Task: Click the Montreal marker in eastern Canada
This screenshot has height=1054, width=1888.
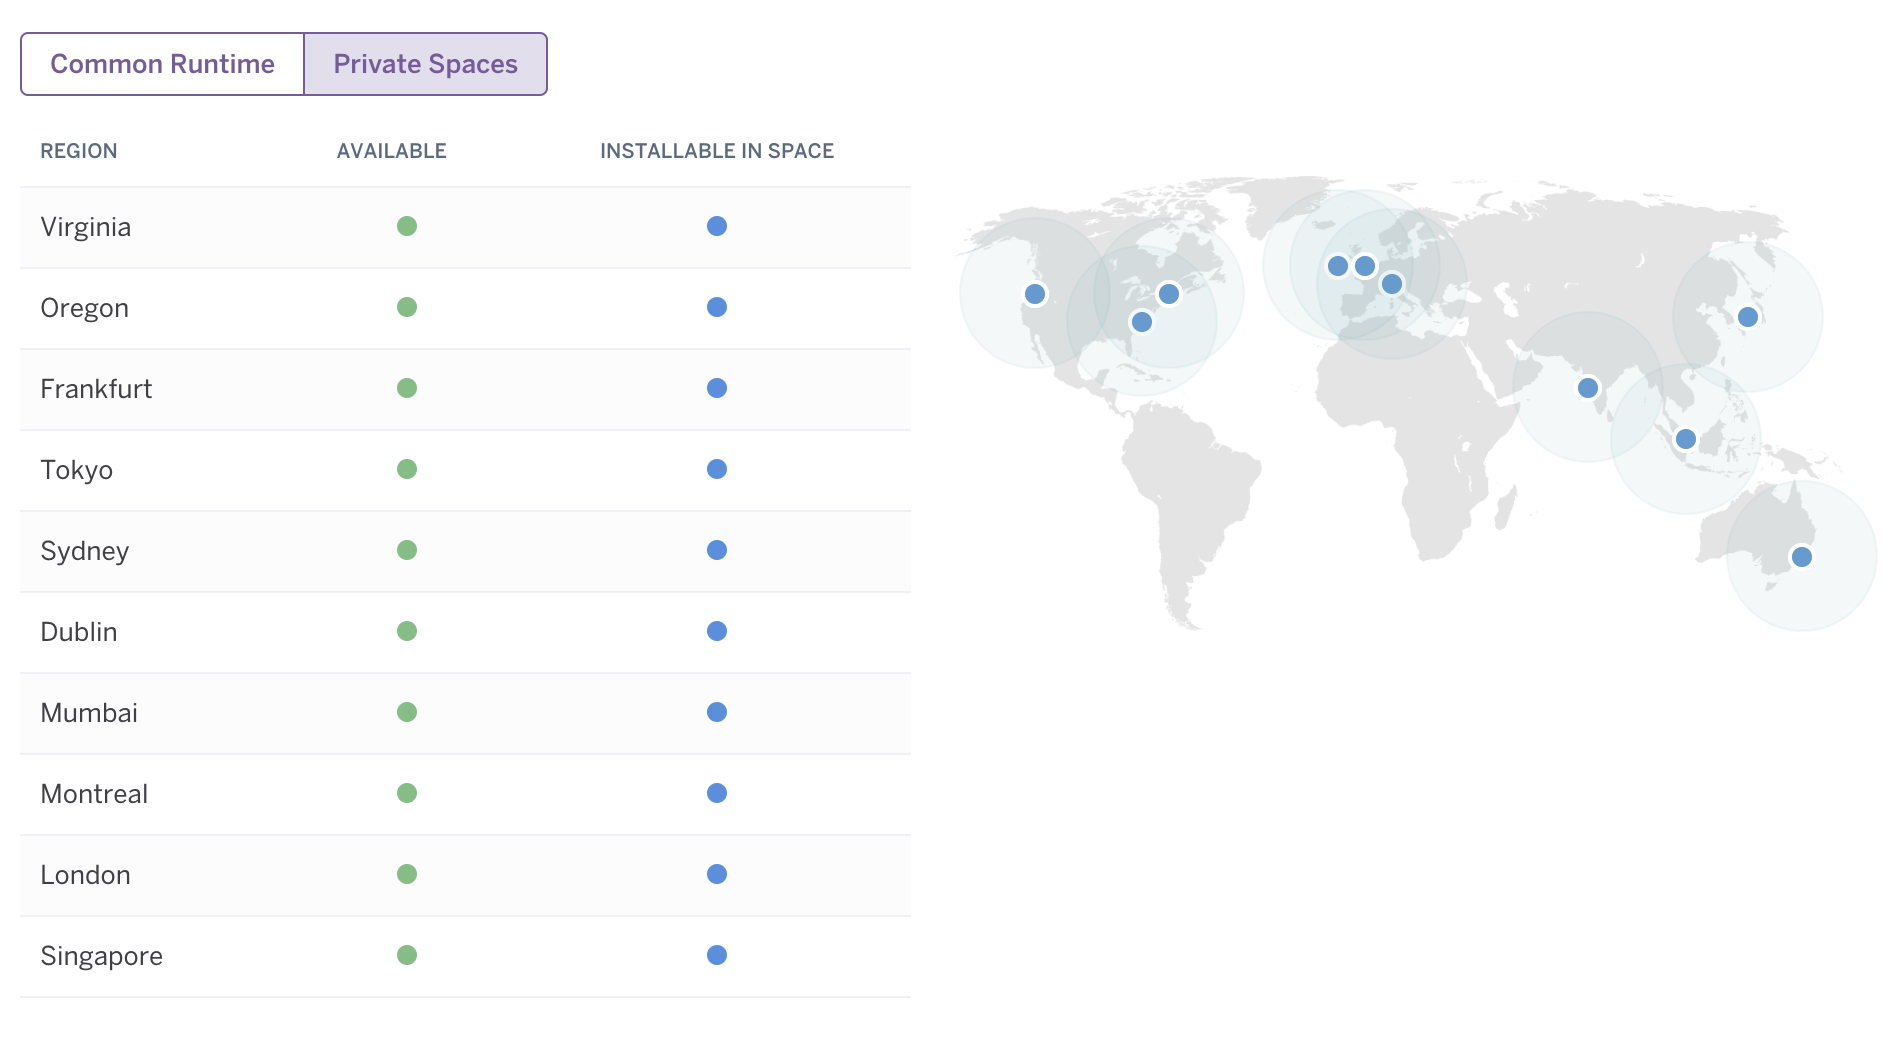Action: tap(1169, 294)
